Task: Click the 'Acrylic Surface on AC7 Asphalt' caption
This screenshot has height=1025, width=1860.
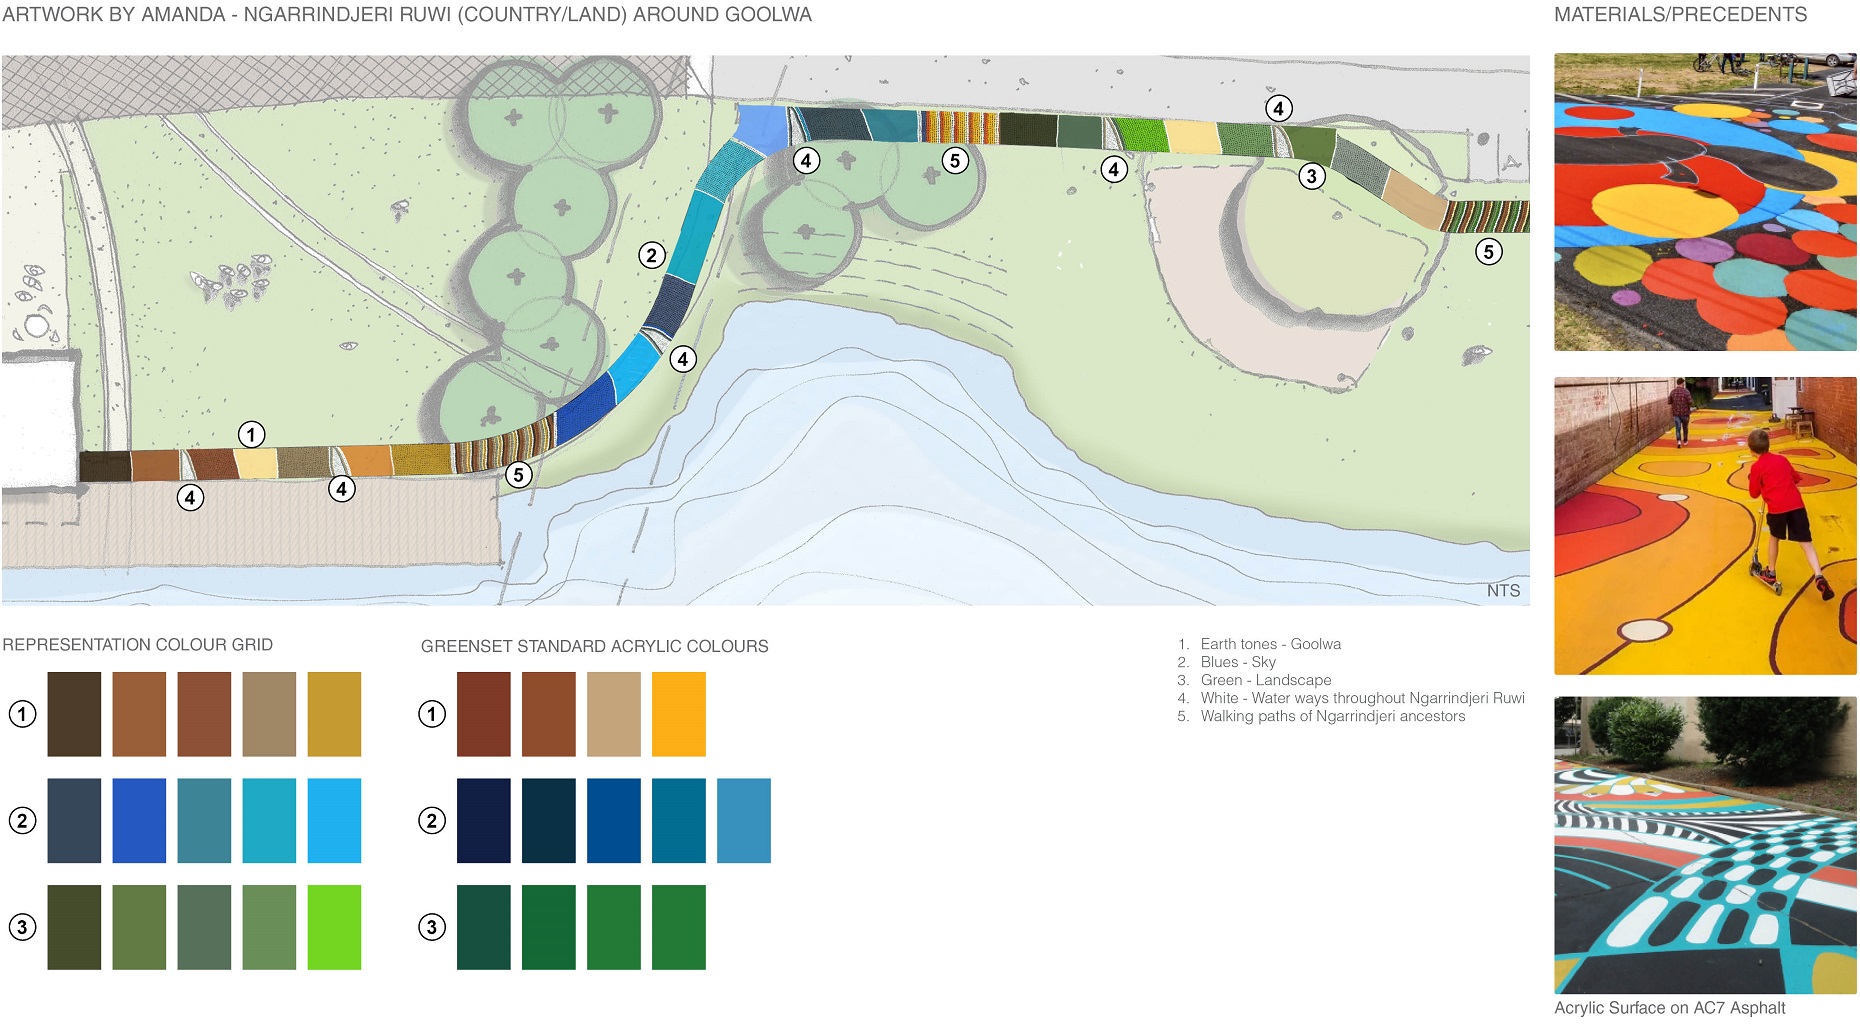Action: (x=1670, y=1008)
